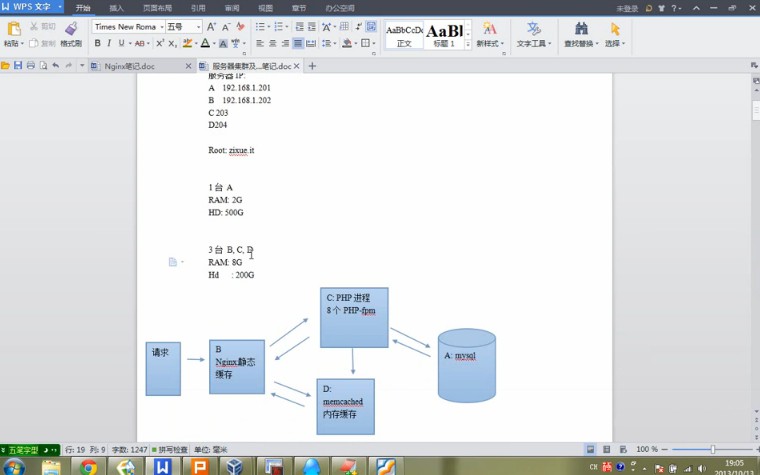Switch to the Insert ribbon tab
Viewport: 760px width, 475px height.
point(116,8)
